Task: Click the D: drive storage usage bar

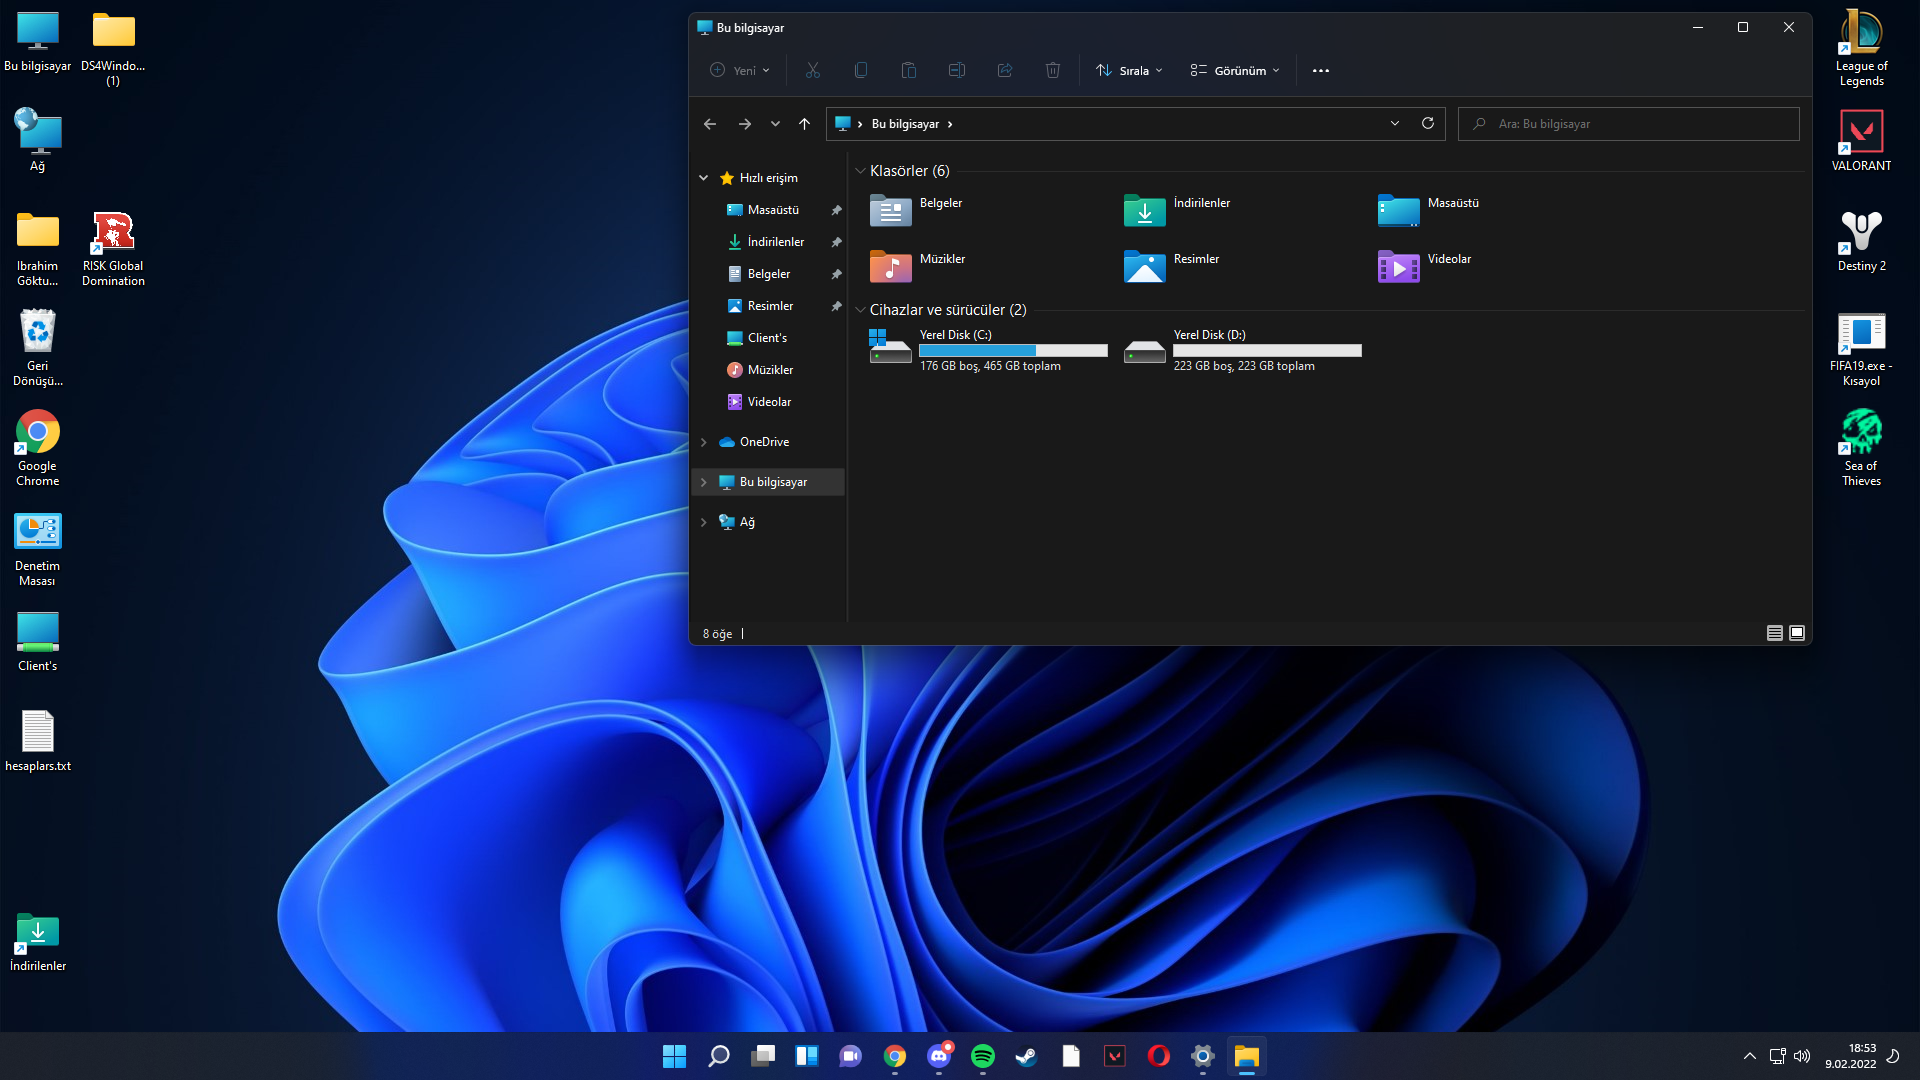Action: (1267, 351)
